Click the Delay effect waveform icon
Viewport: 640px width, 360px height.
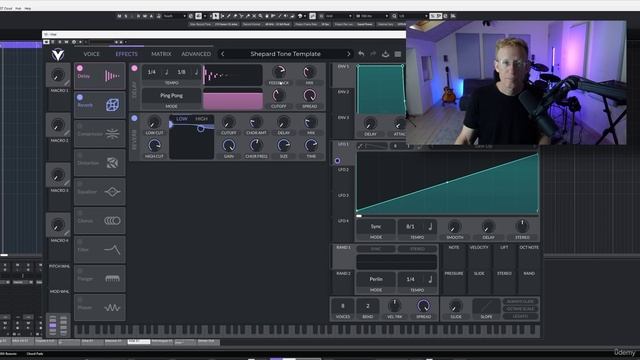pyautogui.click(x=112, y=76)
